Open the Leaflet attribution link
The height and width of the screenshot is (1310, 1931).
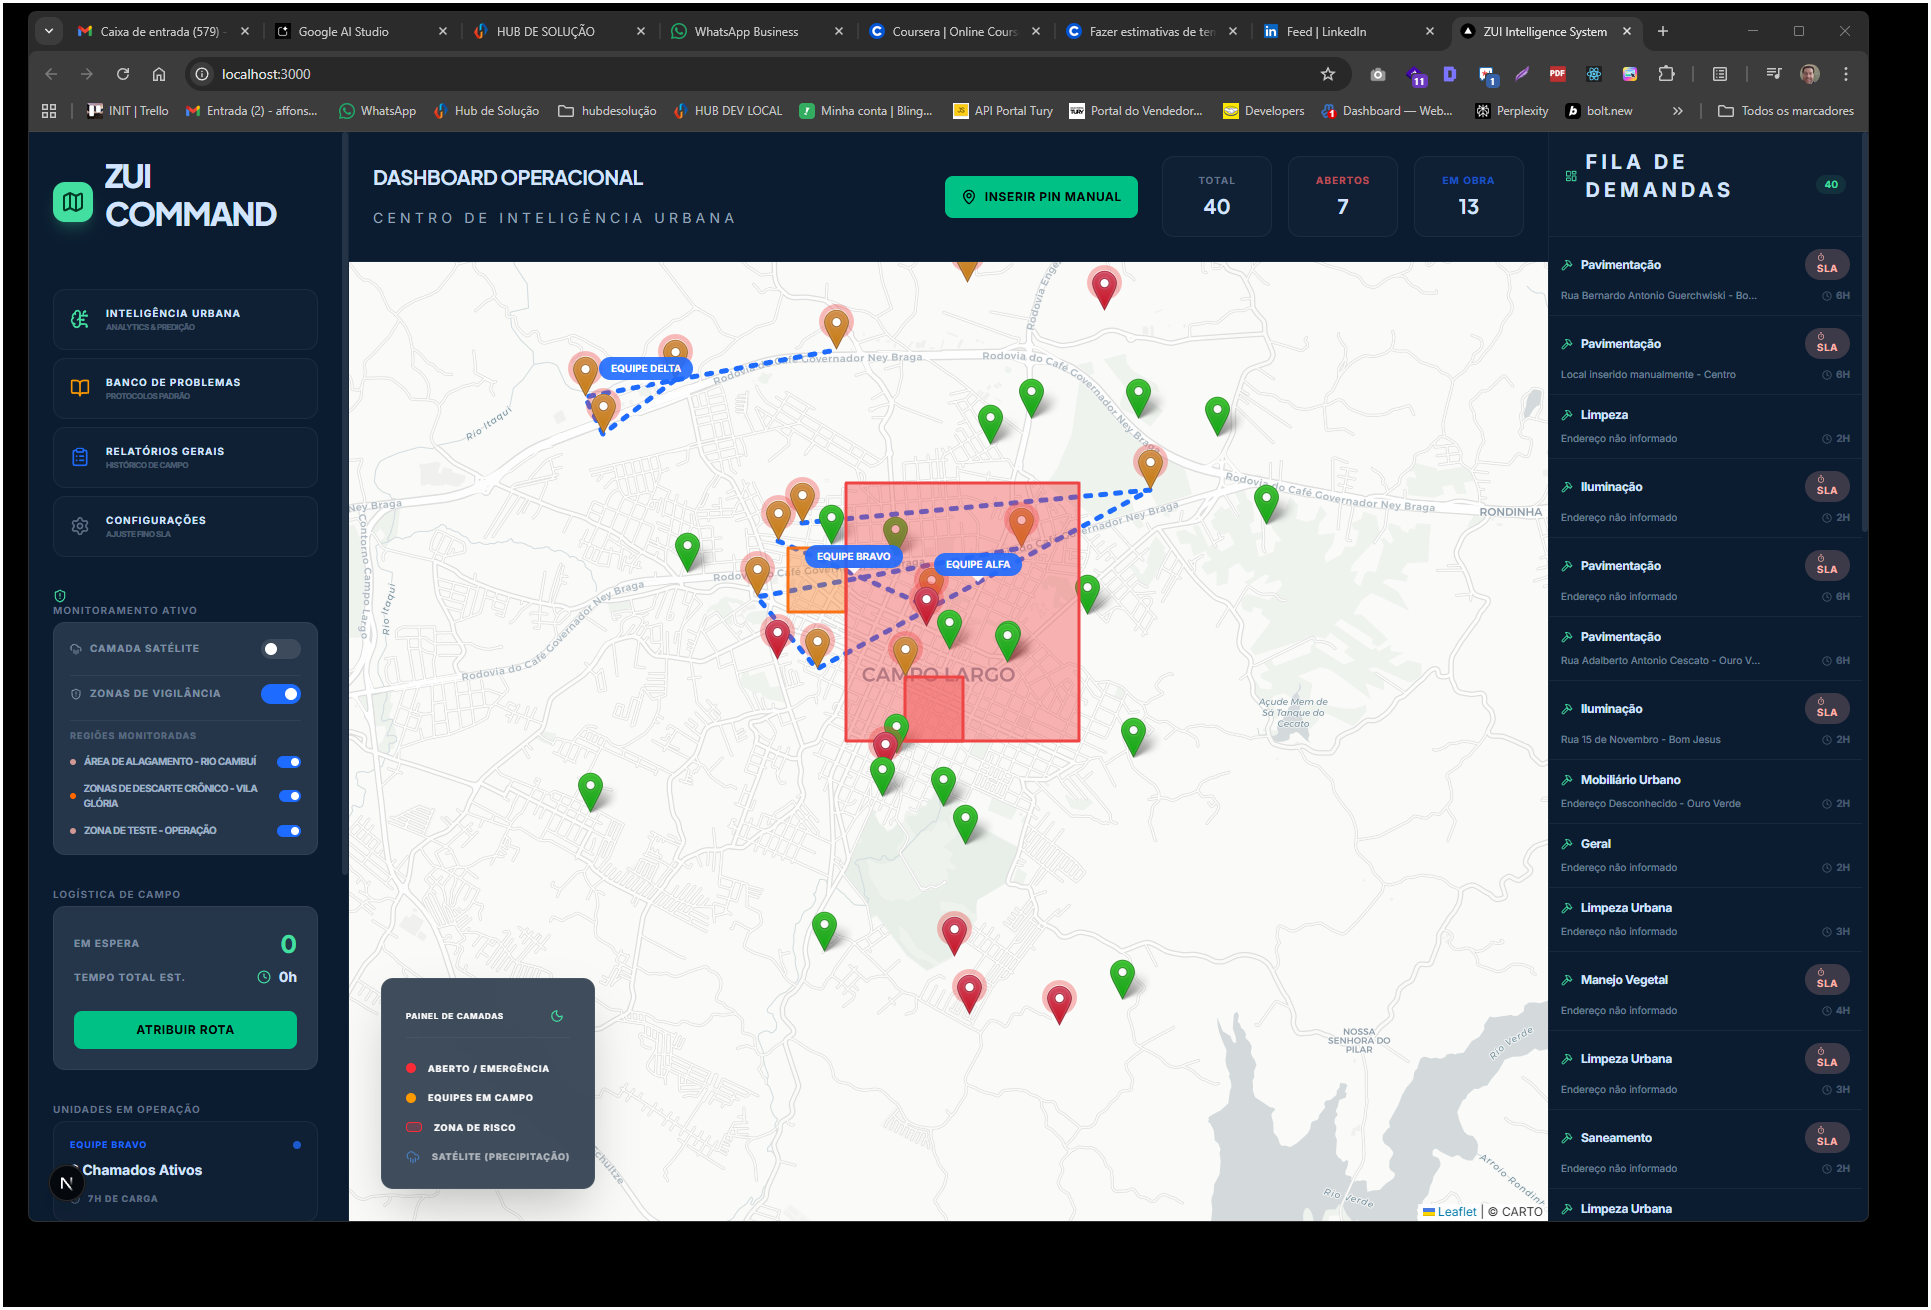1457,1212
